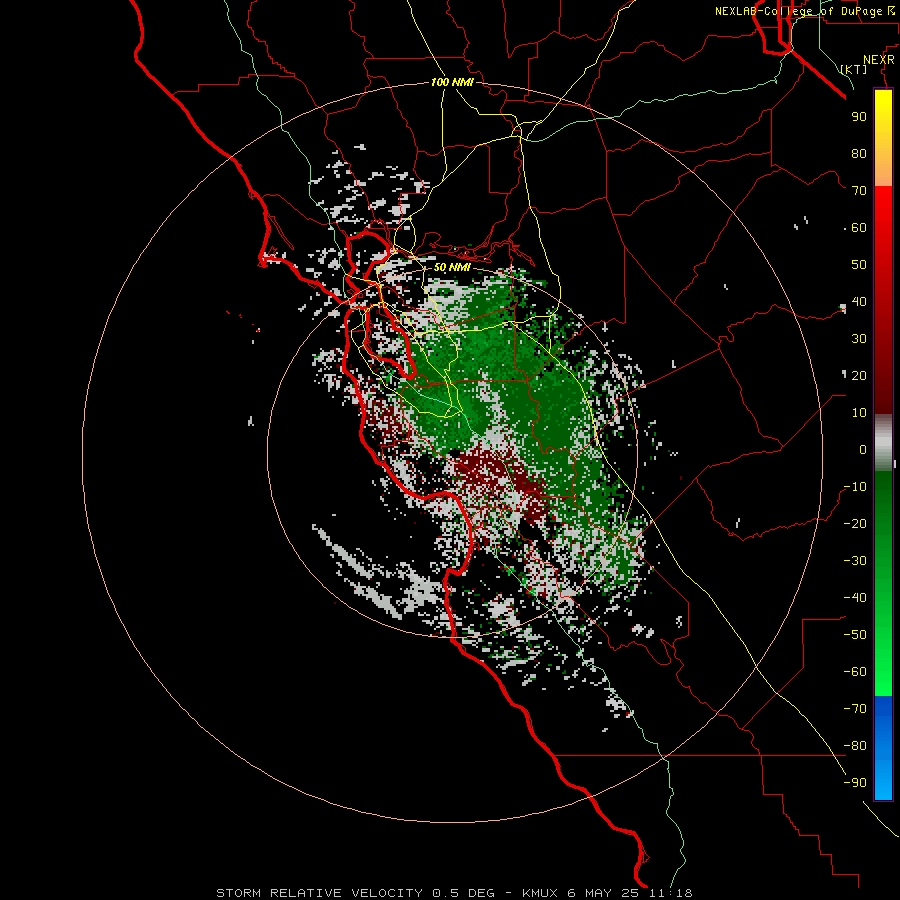Select the 60 value on velocity scale
The width and height of the screenshot is (900, 900).
pyautogui.click(x=859, y=227)
